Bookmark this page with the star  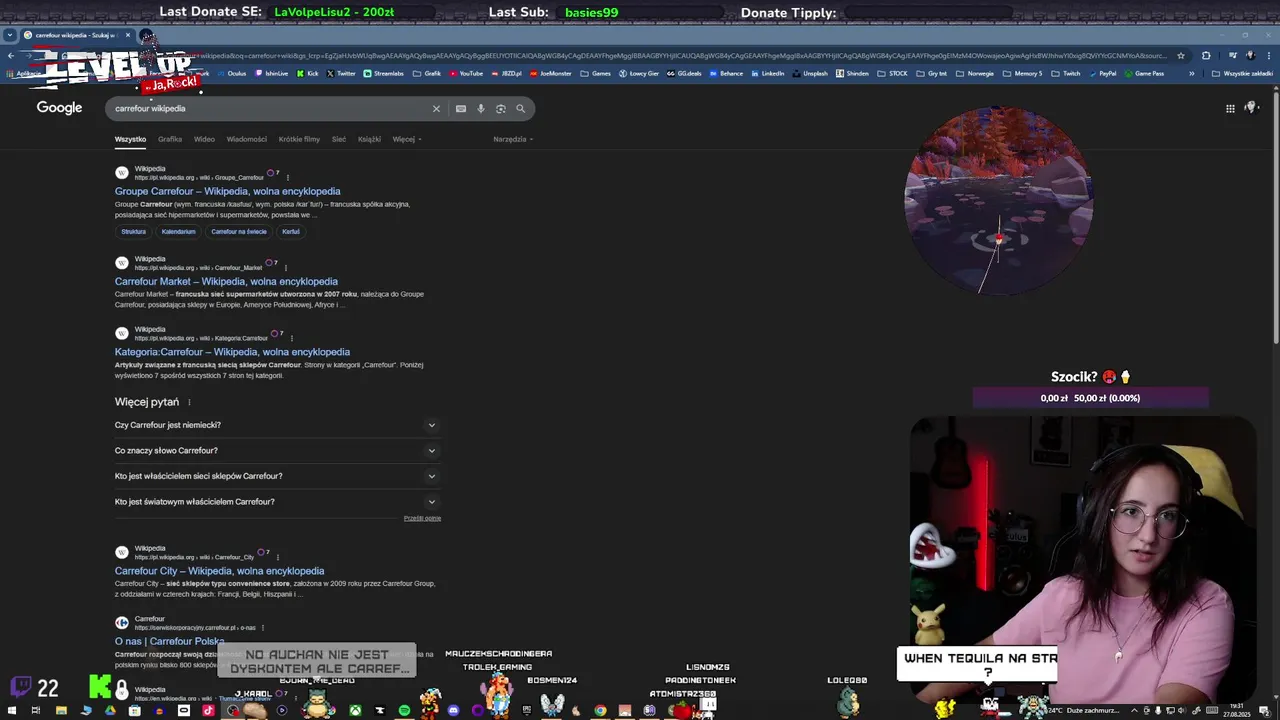tap(1181, 56)
